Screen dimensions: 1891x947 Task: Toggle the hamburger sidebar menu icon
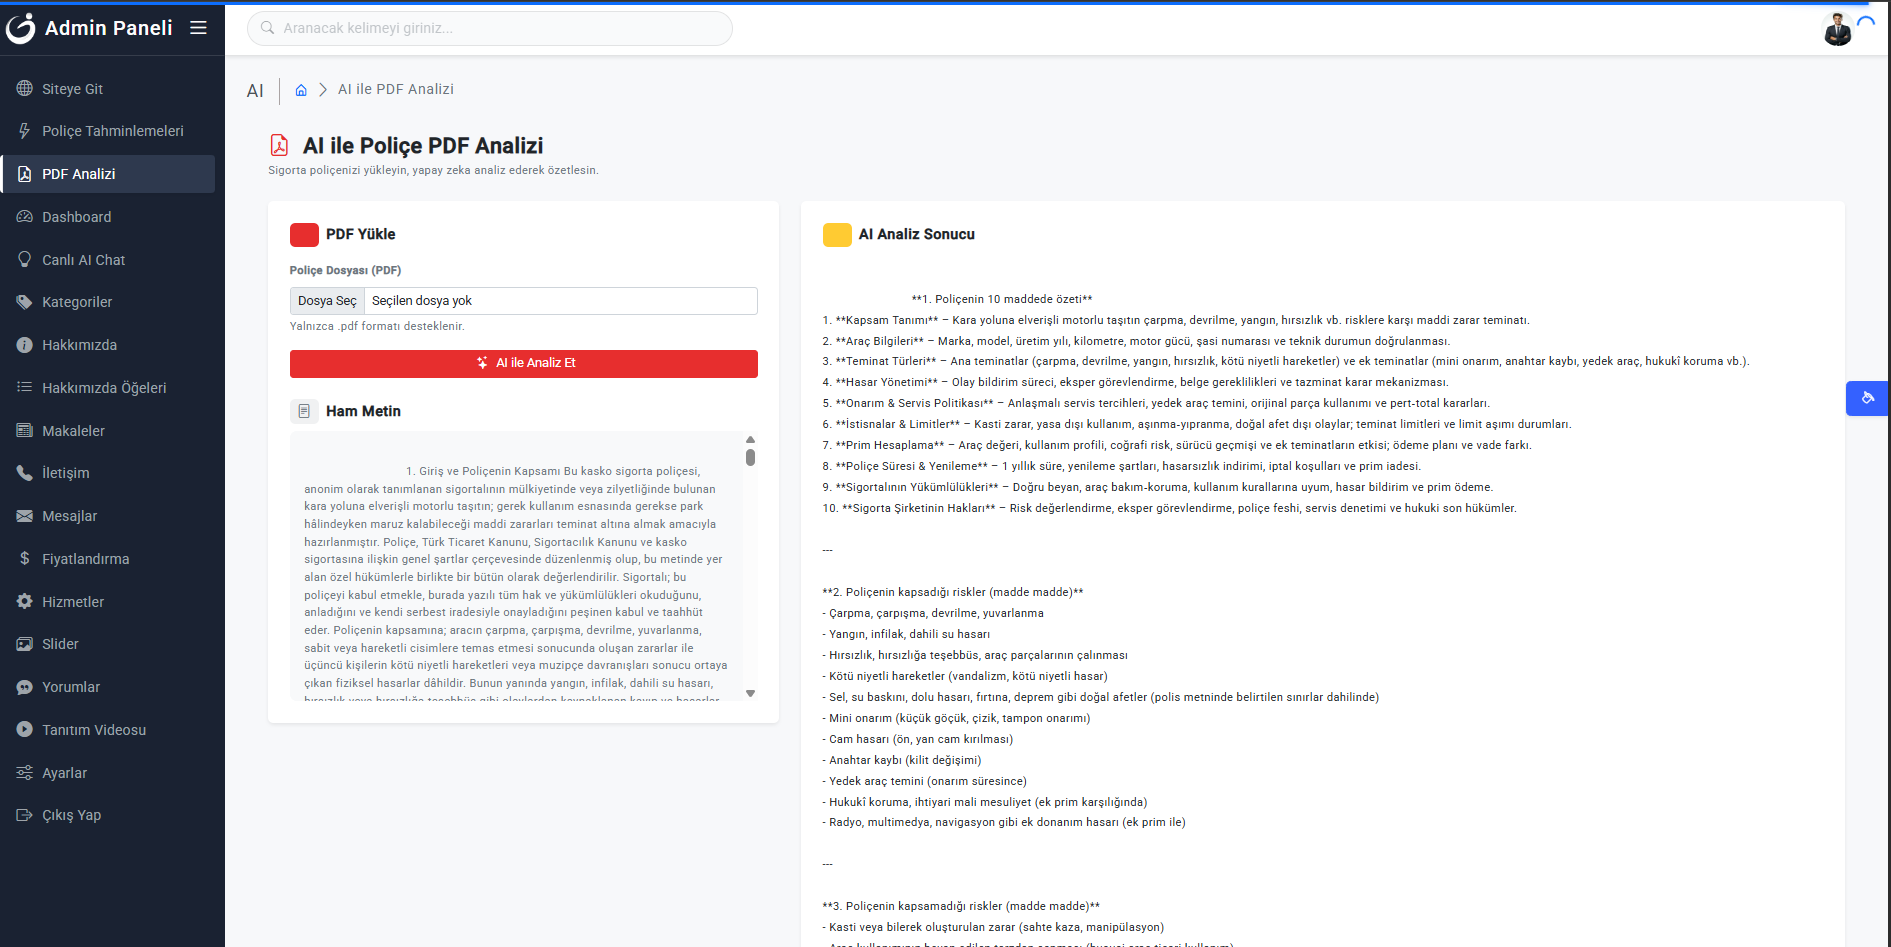pyautogui.click(x=198, y=28)
